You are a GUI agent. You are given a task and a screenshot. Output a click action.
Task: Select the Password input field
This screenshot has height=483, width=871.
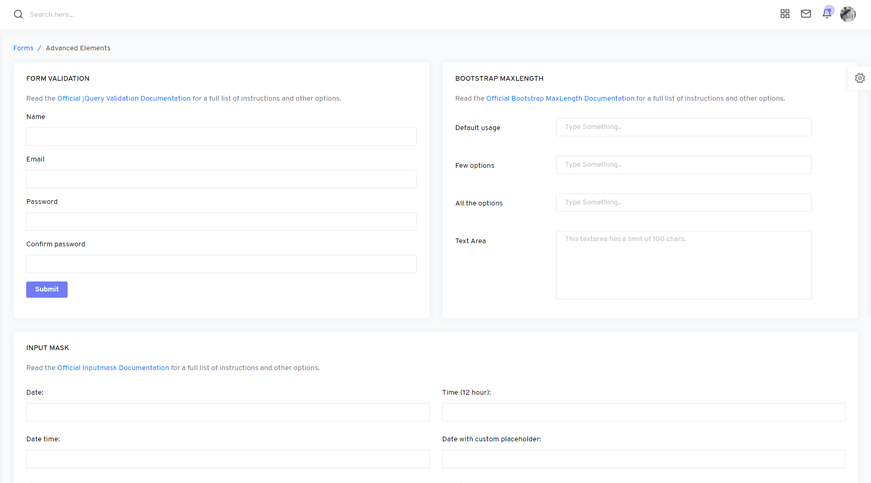(221, 222)
